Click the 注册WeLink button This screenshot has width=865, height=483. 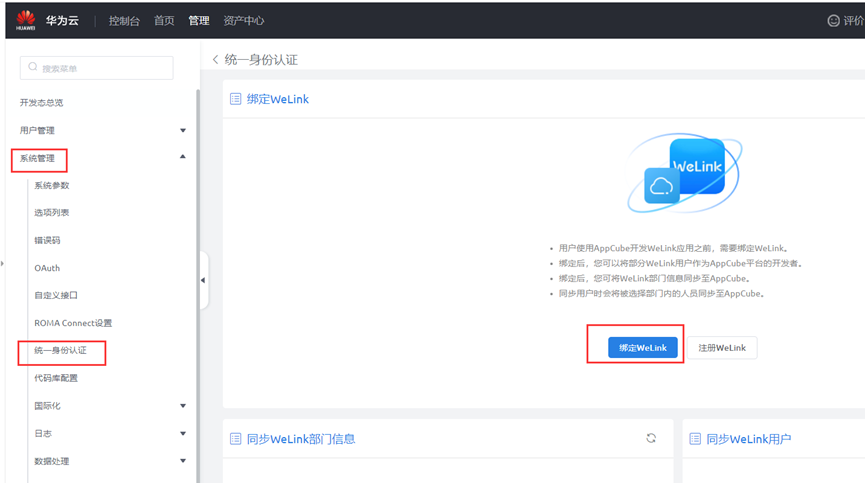722,348
